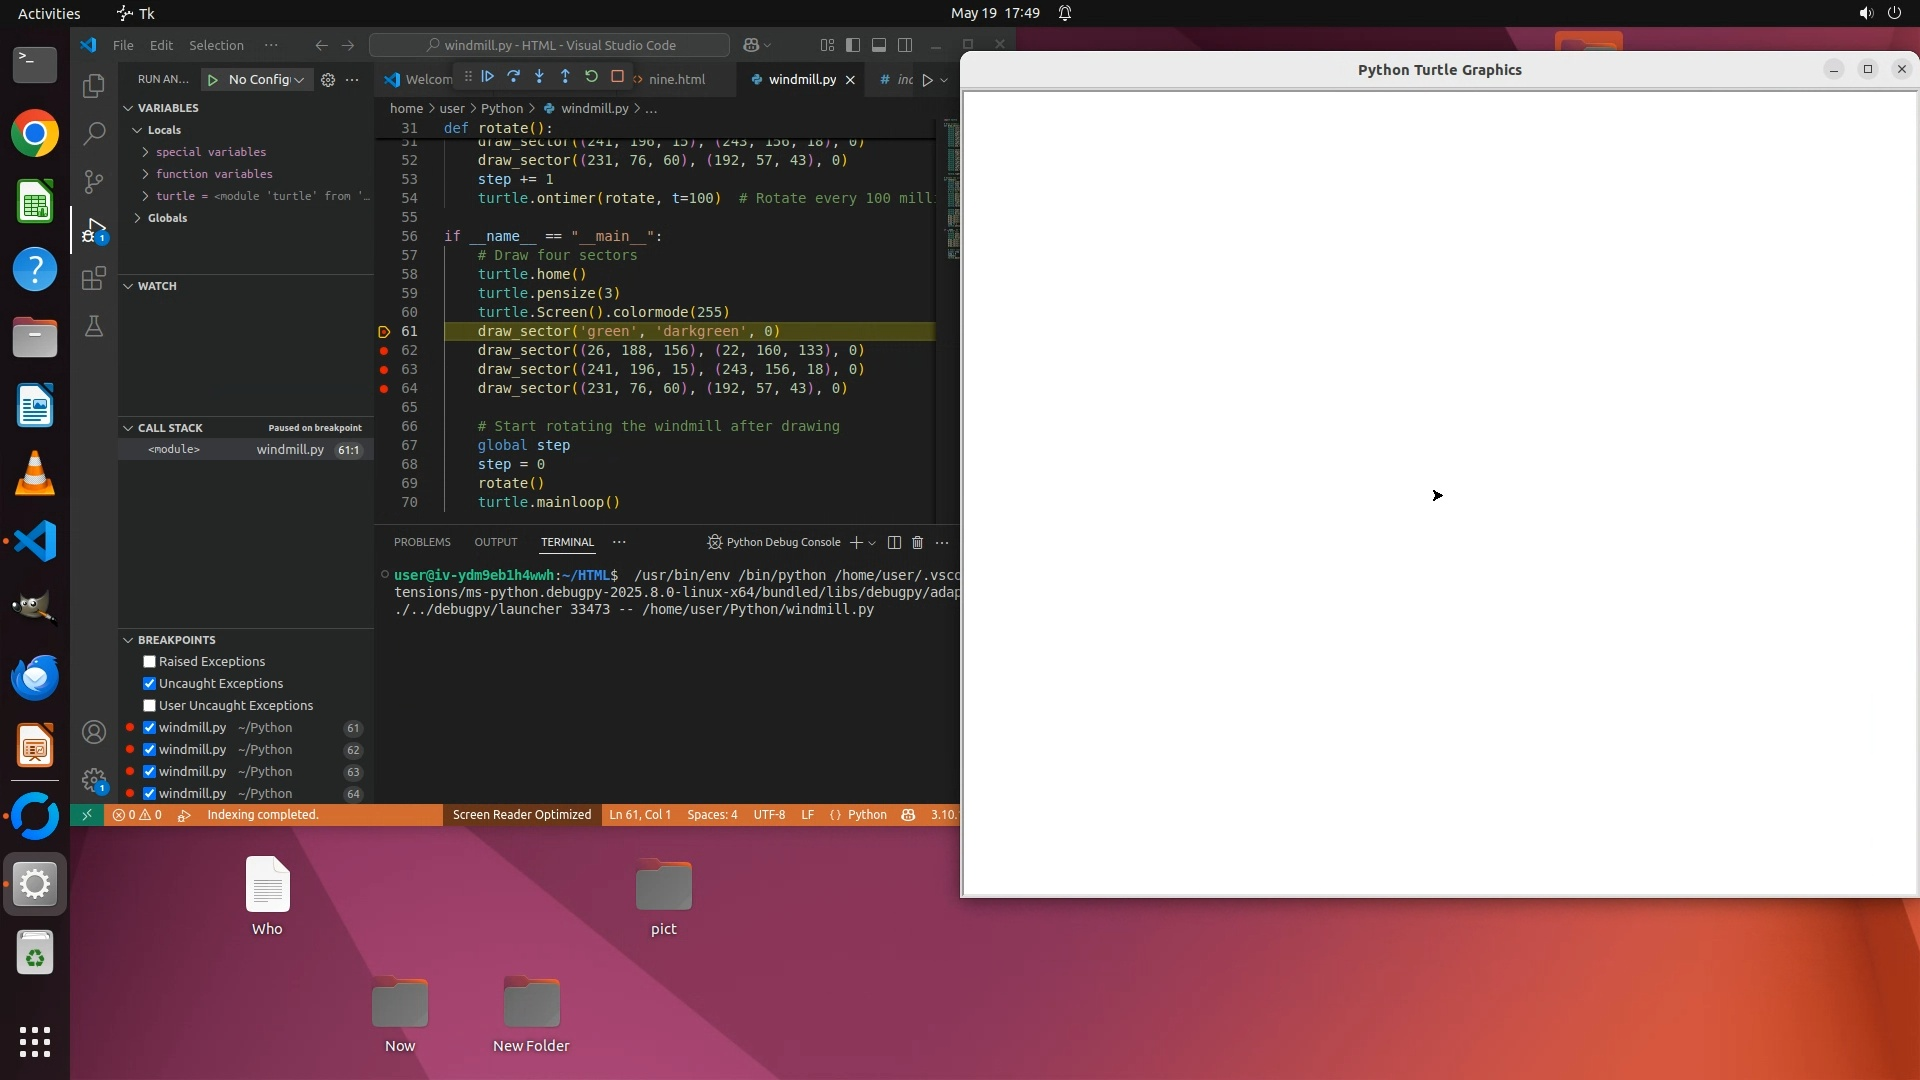
Task: Open the Extensions view in the activity bar
Action: pos(94,278)
